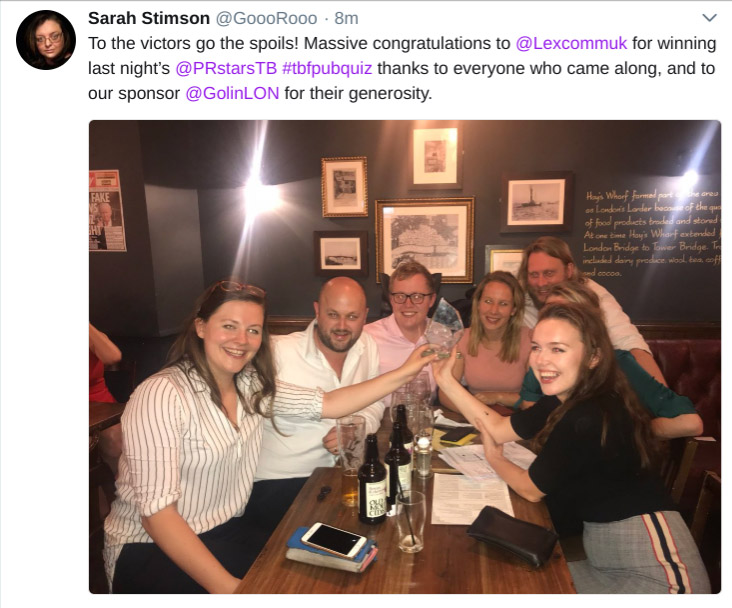The height and width of the screenshot is (608, 732).
Task: Expand the tweet options chevron
Action: coord(709,18)
